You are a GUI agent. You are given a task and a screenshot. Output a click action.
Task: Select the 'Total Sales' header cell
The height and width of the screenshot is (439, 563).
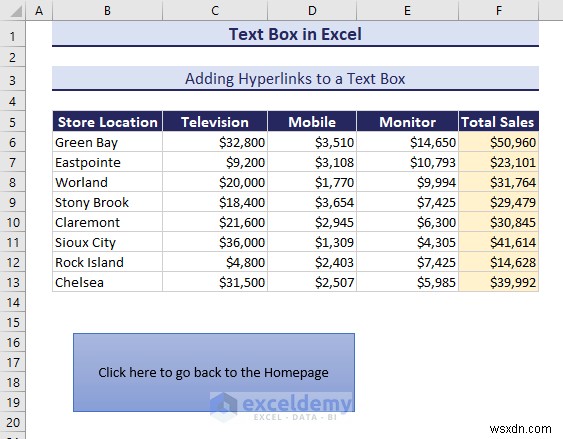click(499, 121)
